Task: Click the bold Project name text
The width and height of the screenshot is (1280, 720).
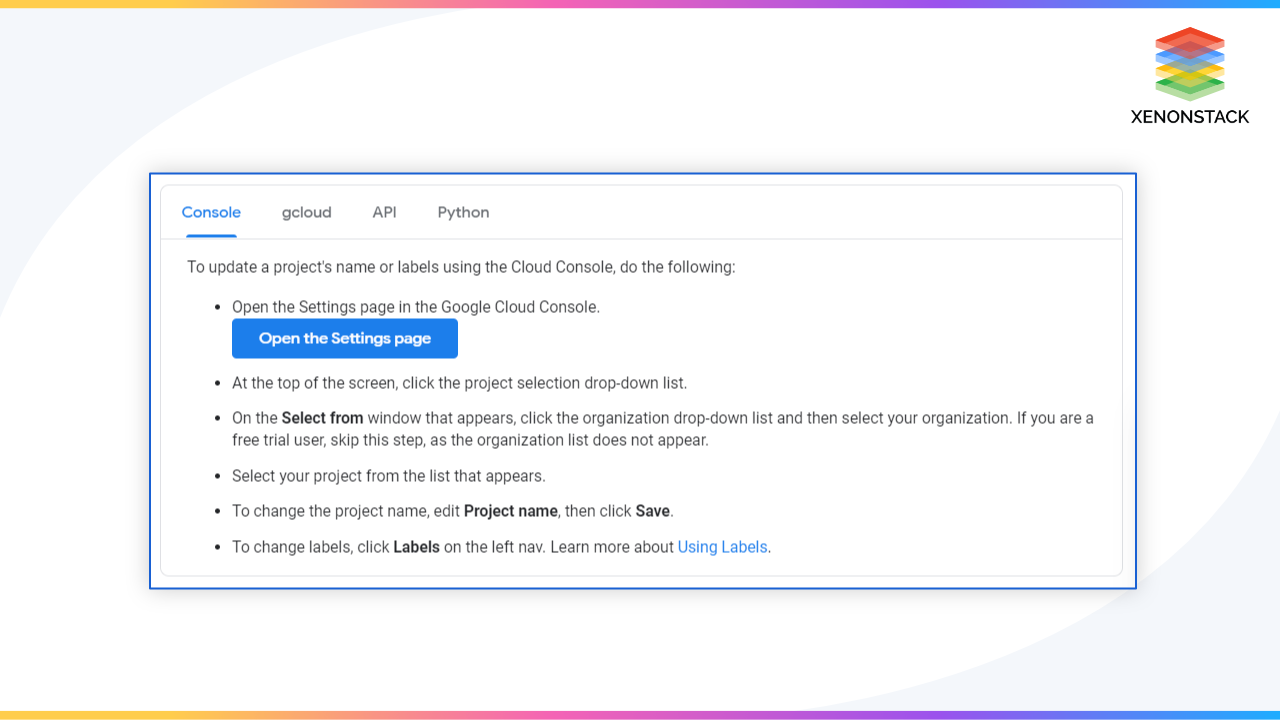Action: point(511,511)
